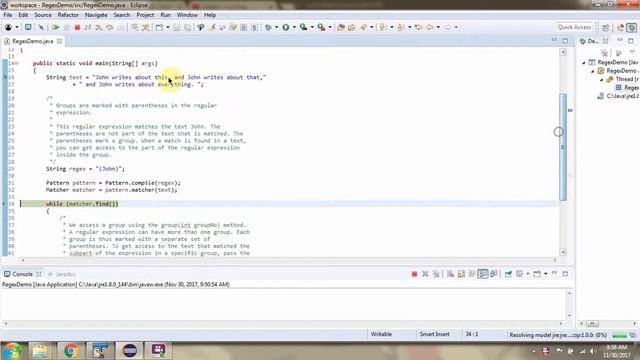Viewport: 640px width, 360px height.
Task: Click the New toolbar icon at far left
Action: point(9,27)
